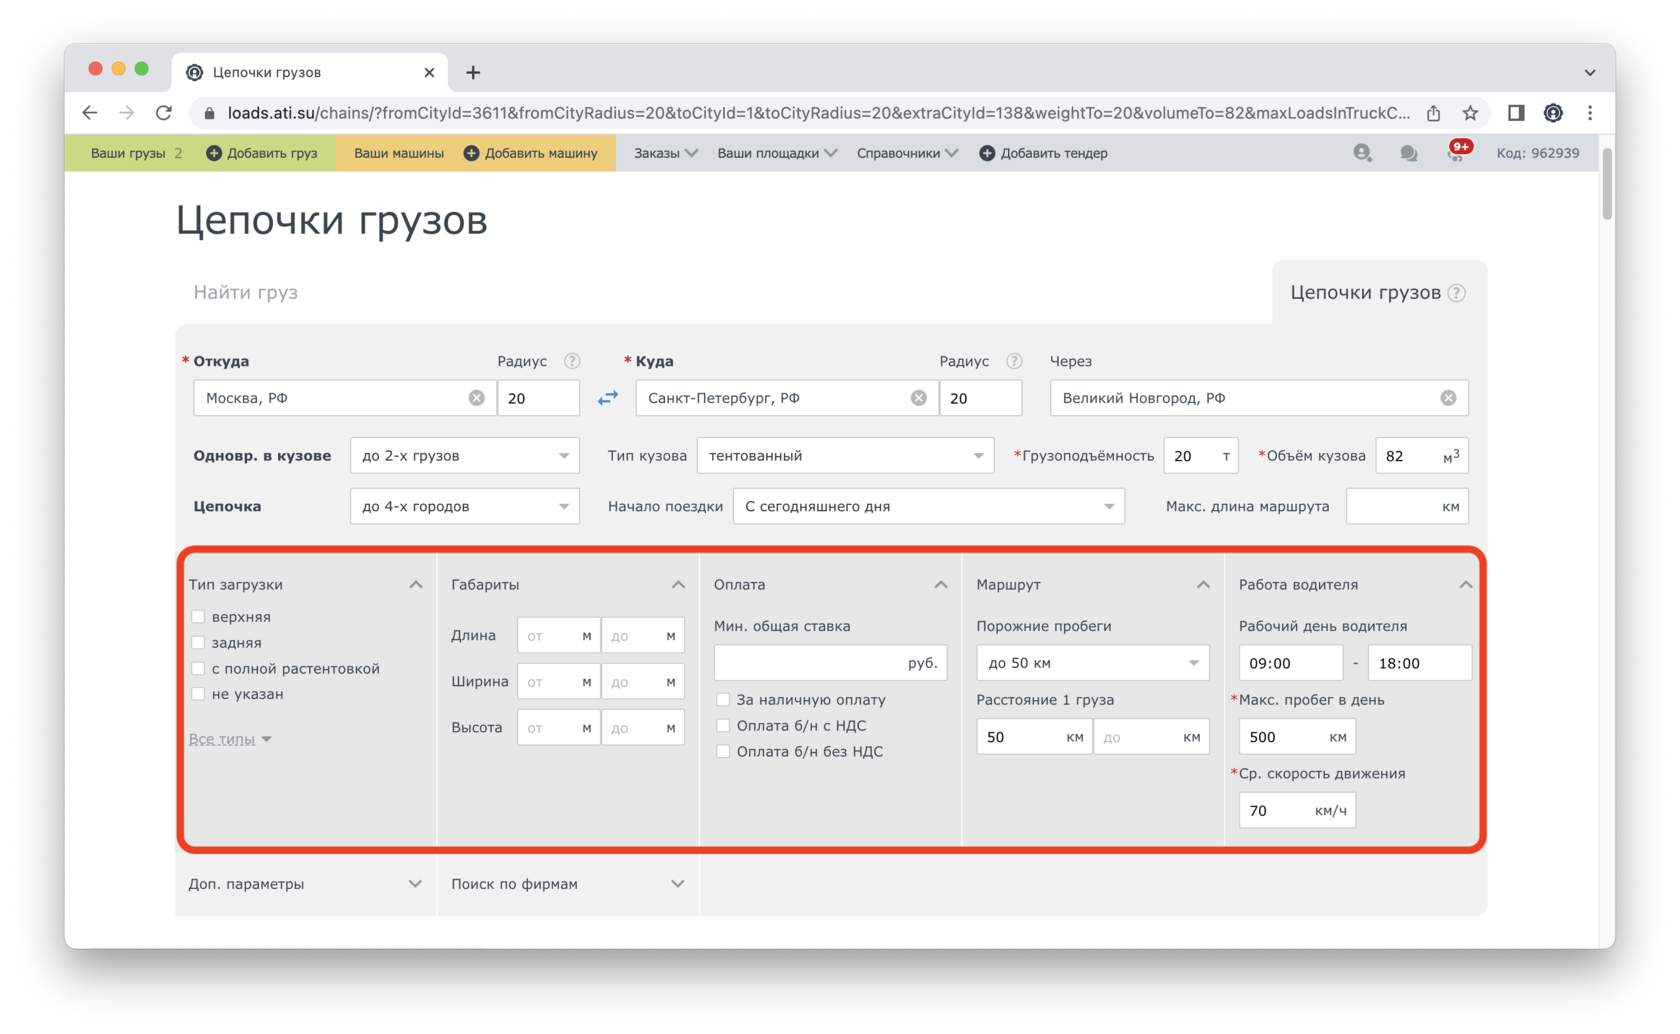
Task: Bookmark this page with the star icon
Action: pos(1470,113)
